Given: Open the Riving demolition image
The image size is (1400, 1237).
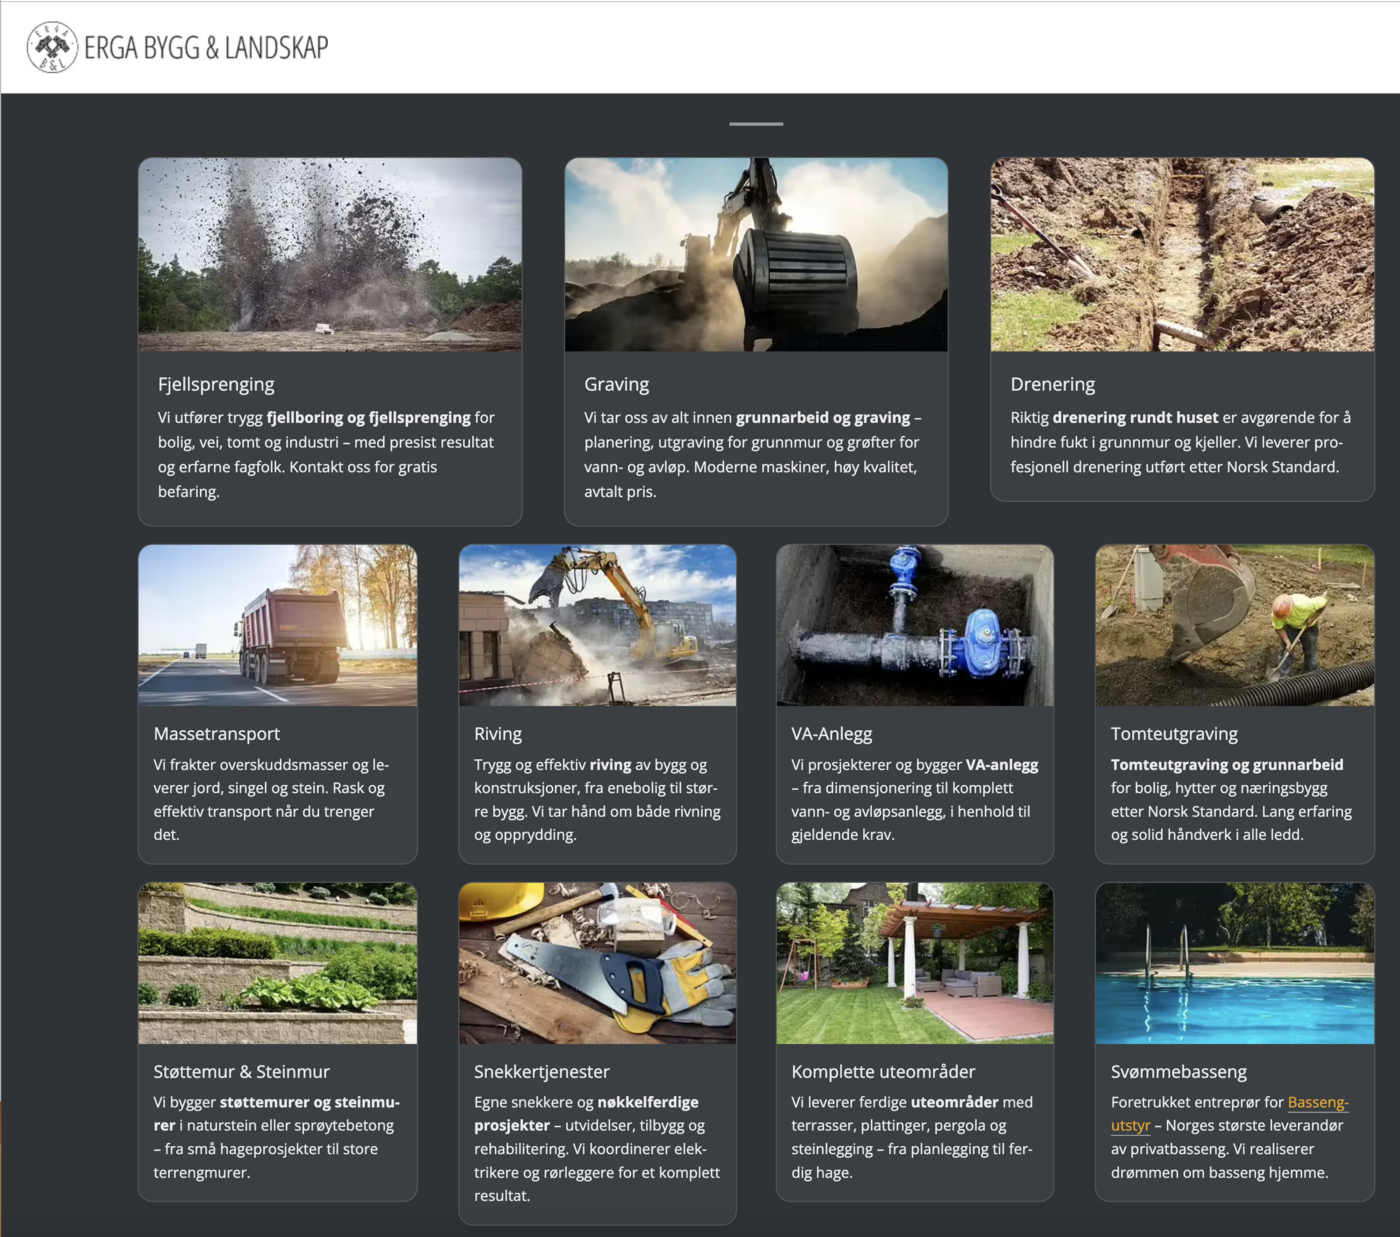Looking at the screenshot, I should 597,625.
